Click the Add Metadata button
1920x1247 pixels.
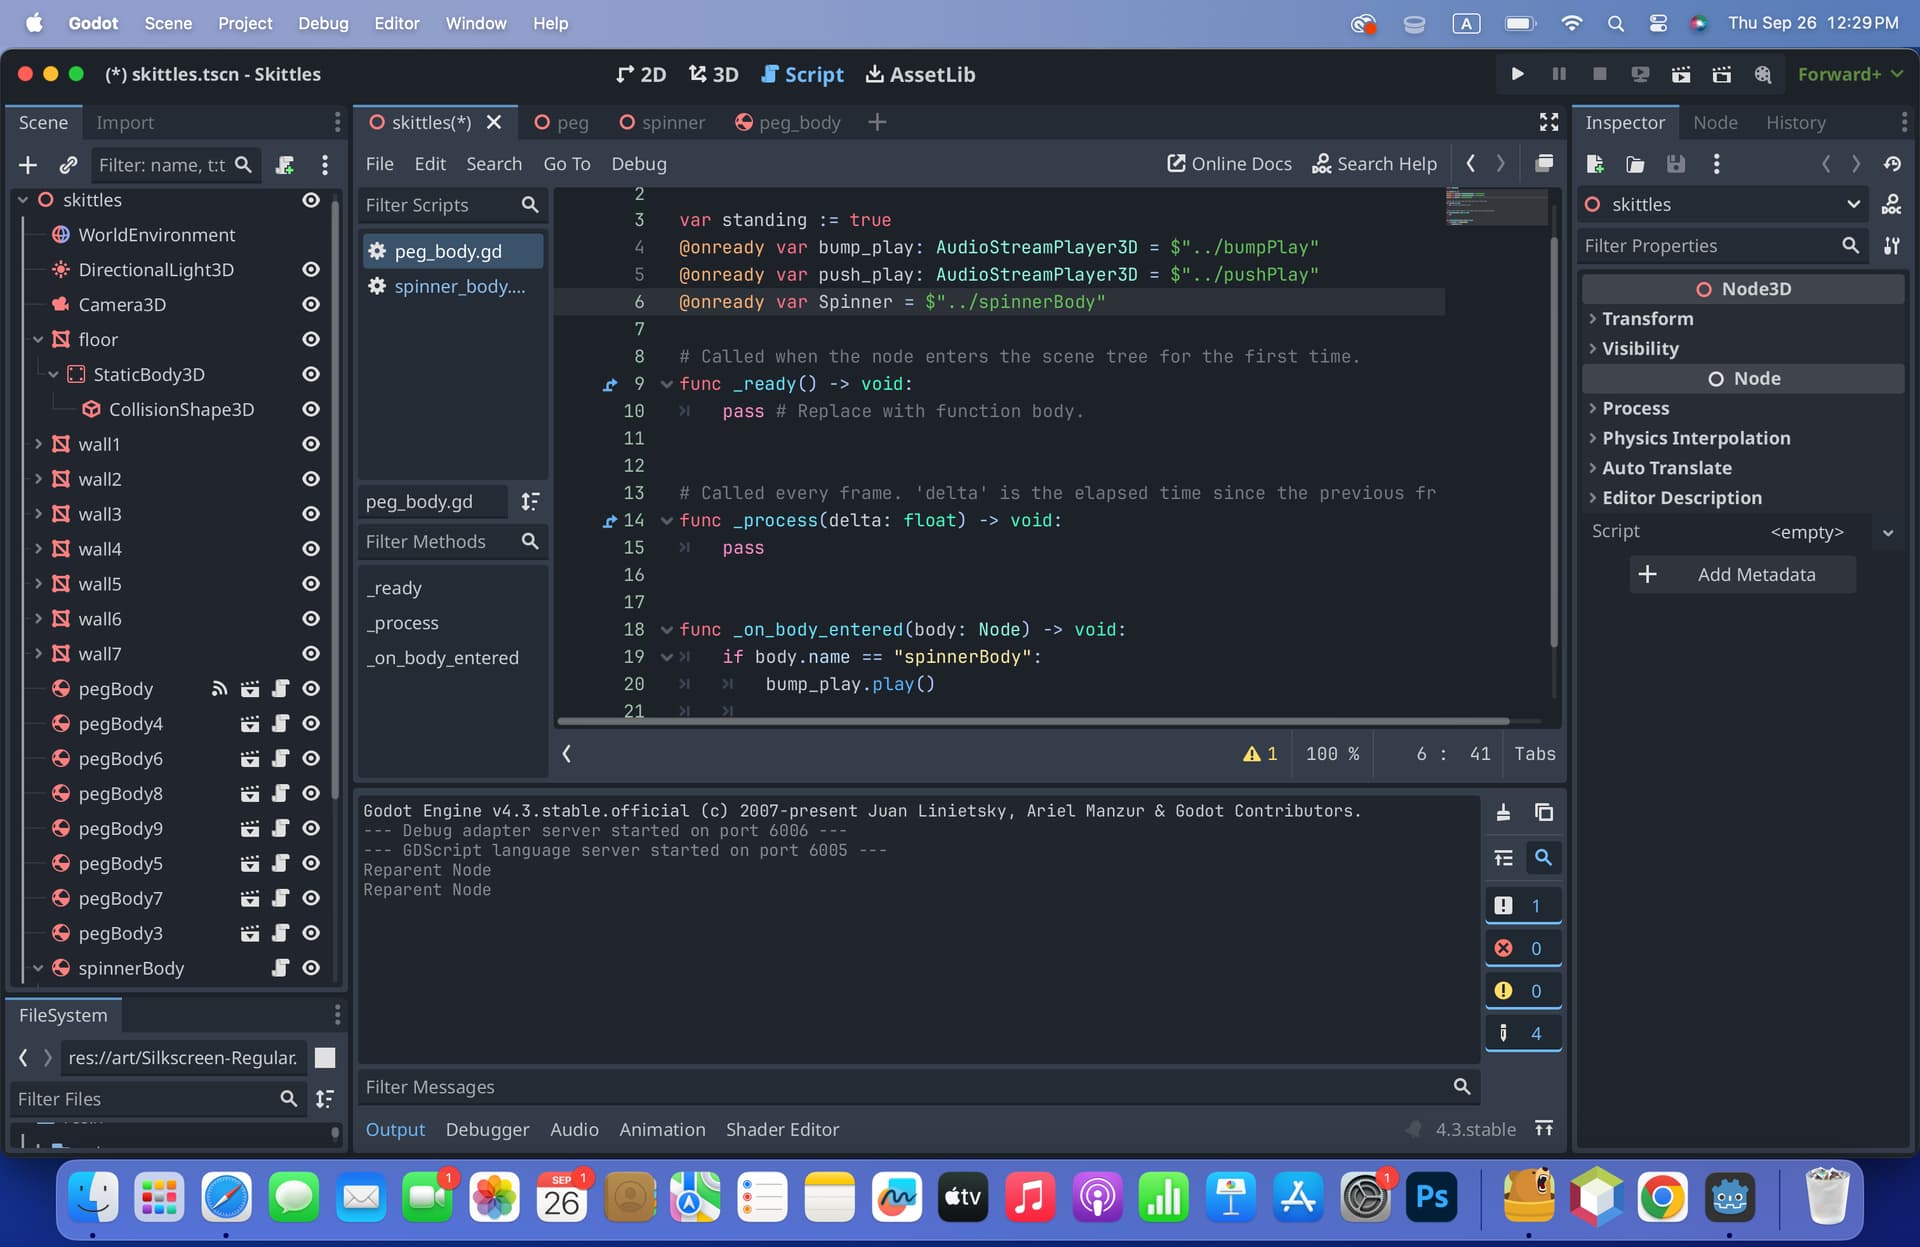click(1742, 574)
